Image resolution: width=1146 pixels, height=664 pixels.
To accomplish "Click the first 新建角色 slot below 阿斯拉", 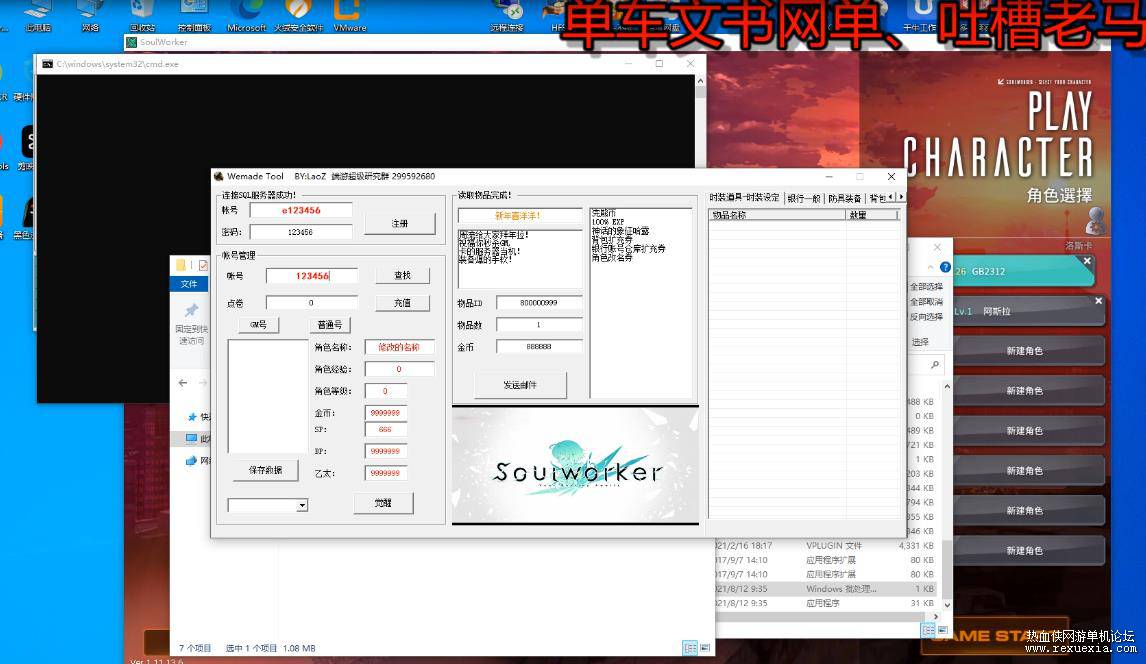I will [1028, 351].
